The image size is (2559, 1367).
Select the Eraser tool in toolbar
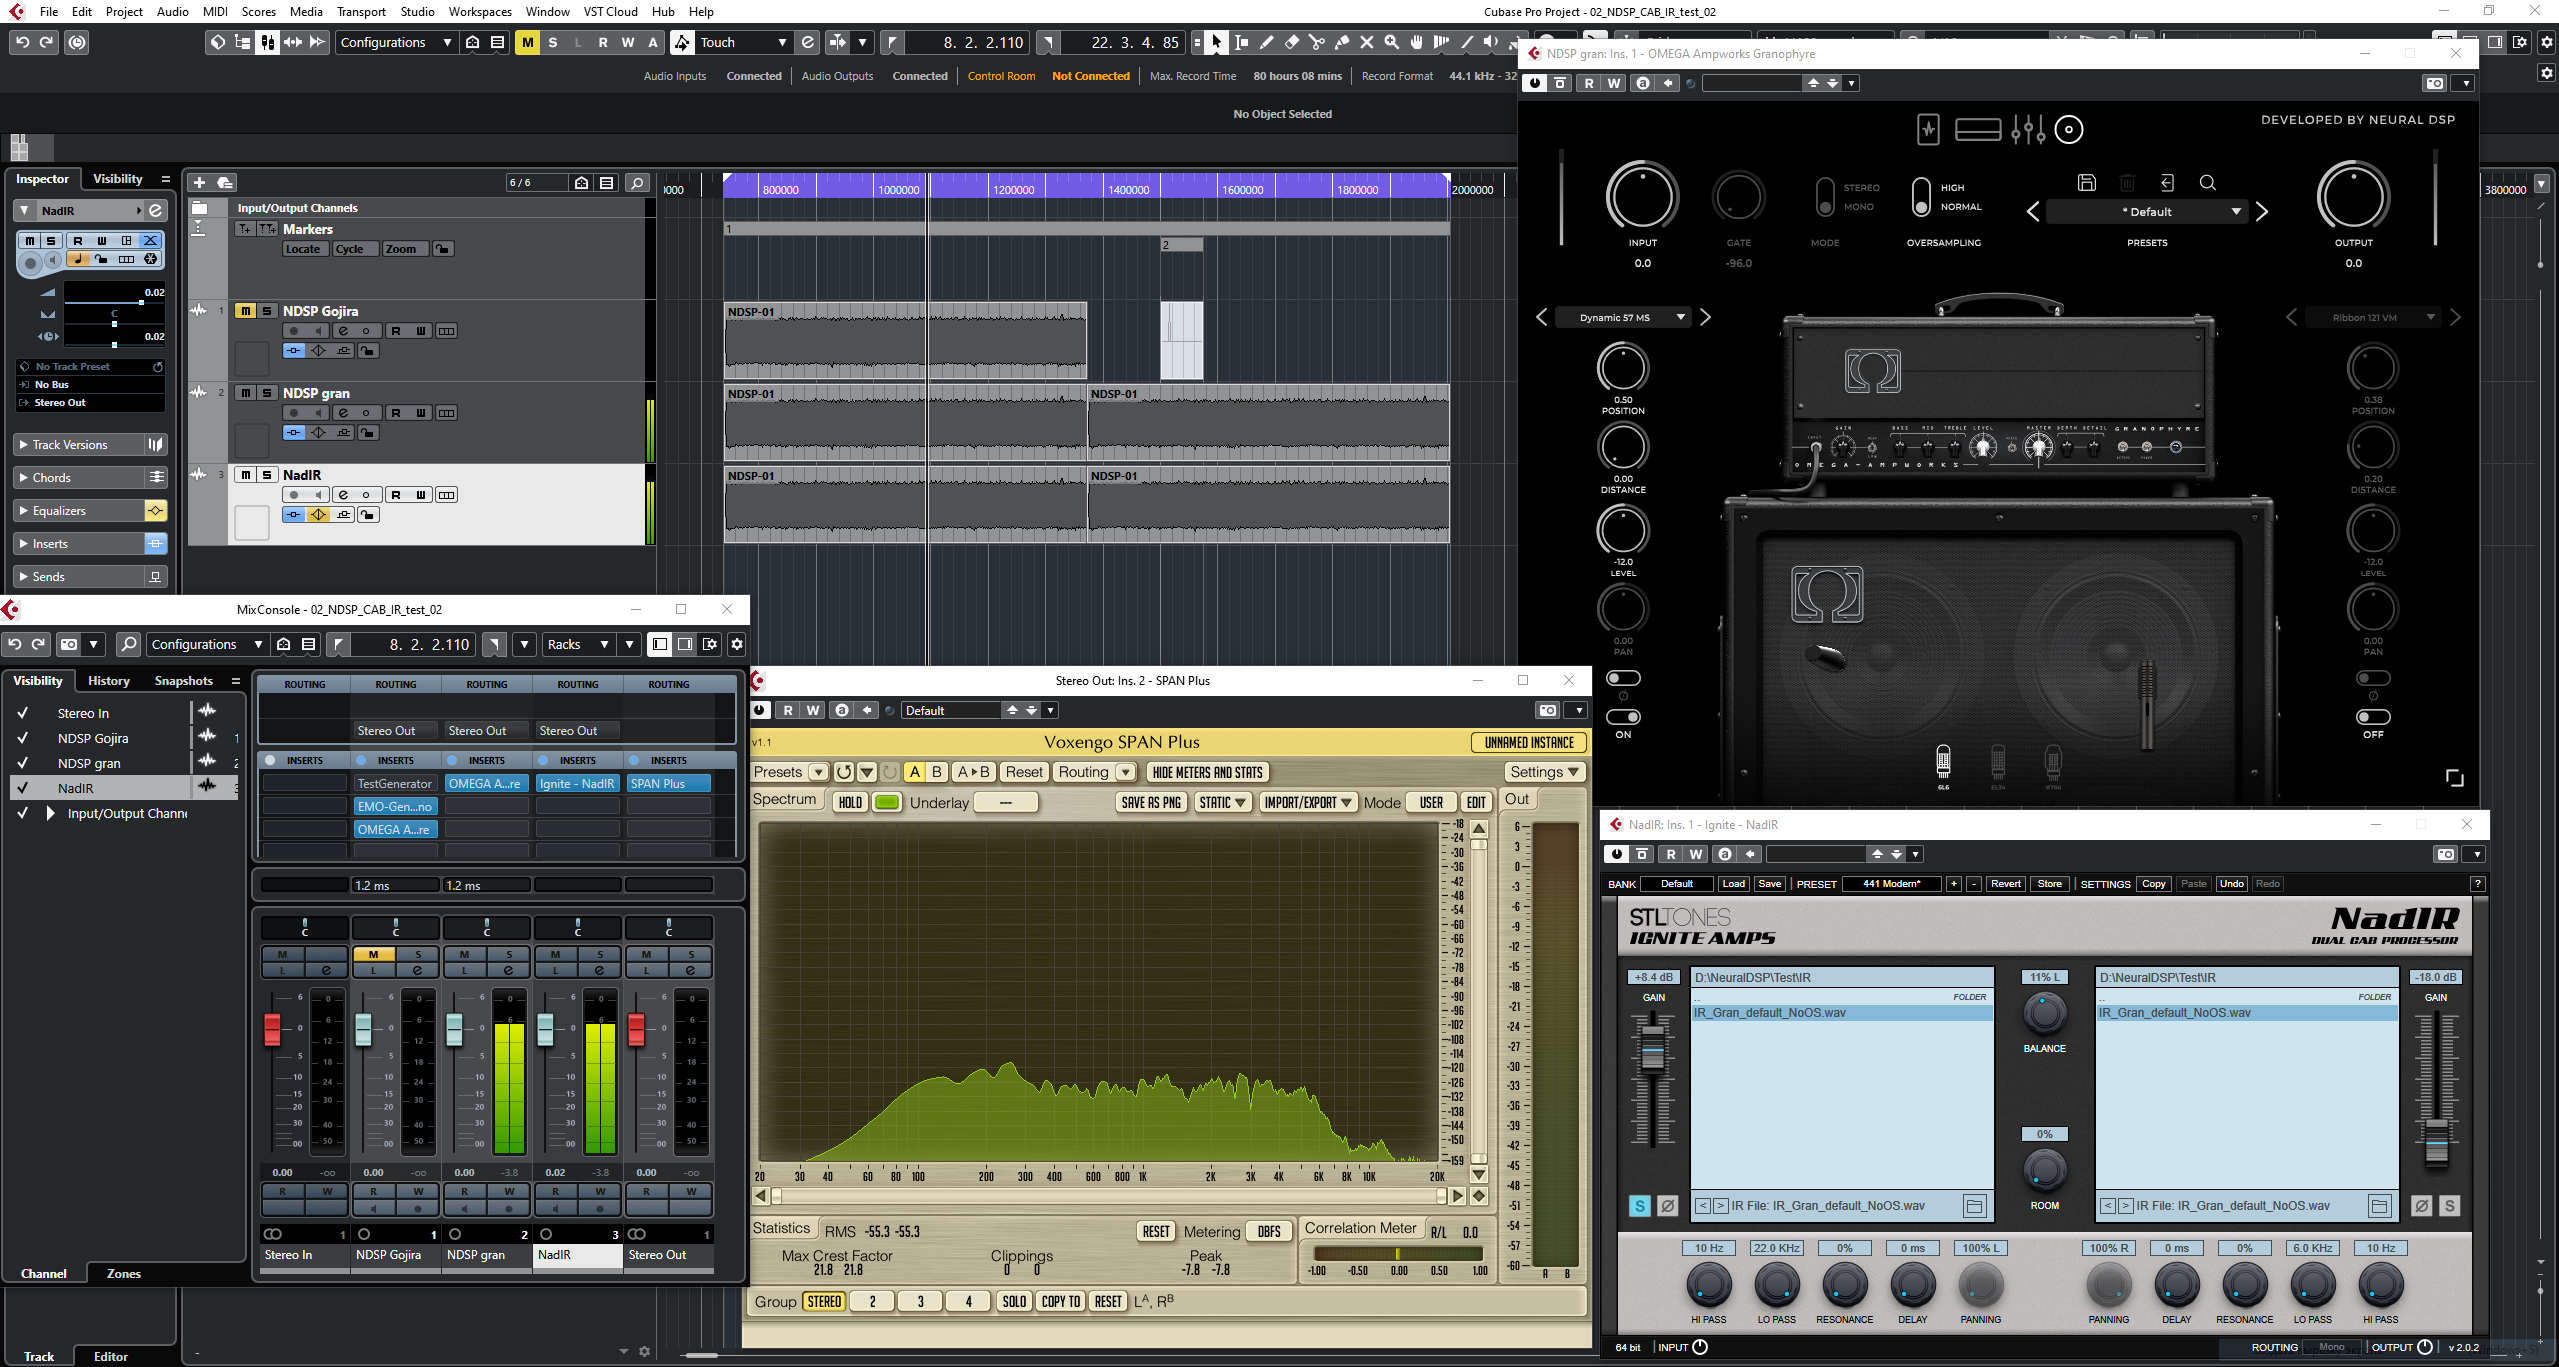(x=1291, y=42)
